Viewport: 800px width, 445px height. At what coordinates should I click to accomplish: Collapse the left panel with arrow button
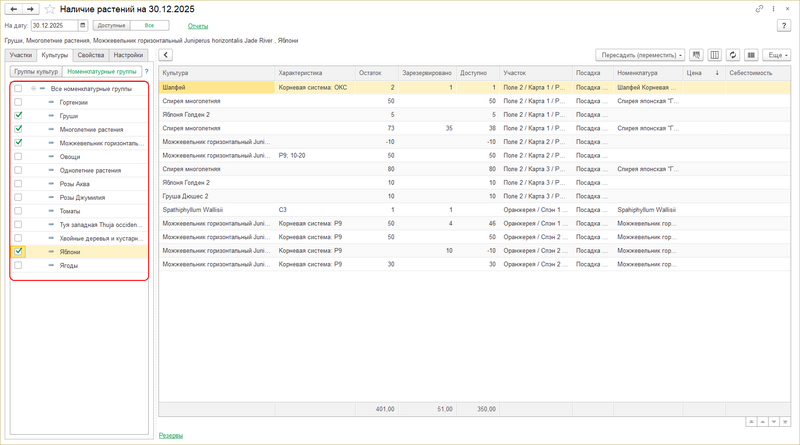pos(166,55)
